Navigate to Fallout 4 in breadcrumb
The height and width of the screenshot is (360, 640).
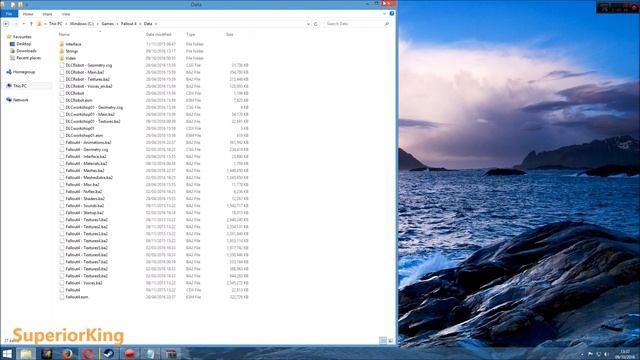point(129,24)
